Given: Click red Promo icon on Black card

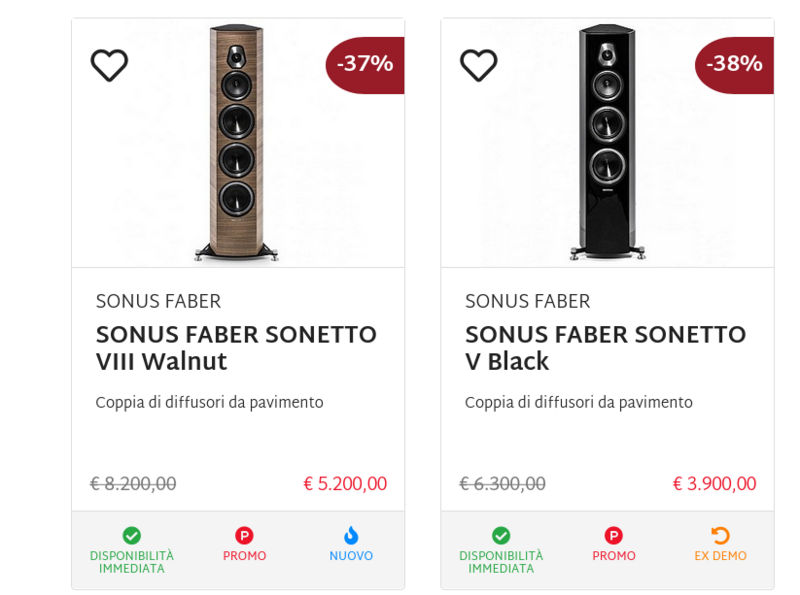Looking at the screenshot, I should tap(613, 536).
